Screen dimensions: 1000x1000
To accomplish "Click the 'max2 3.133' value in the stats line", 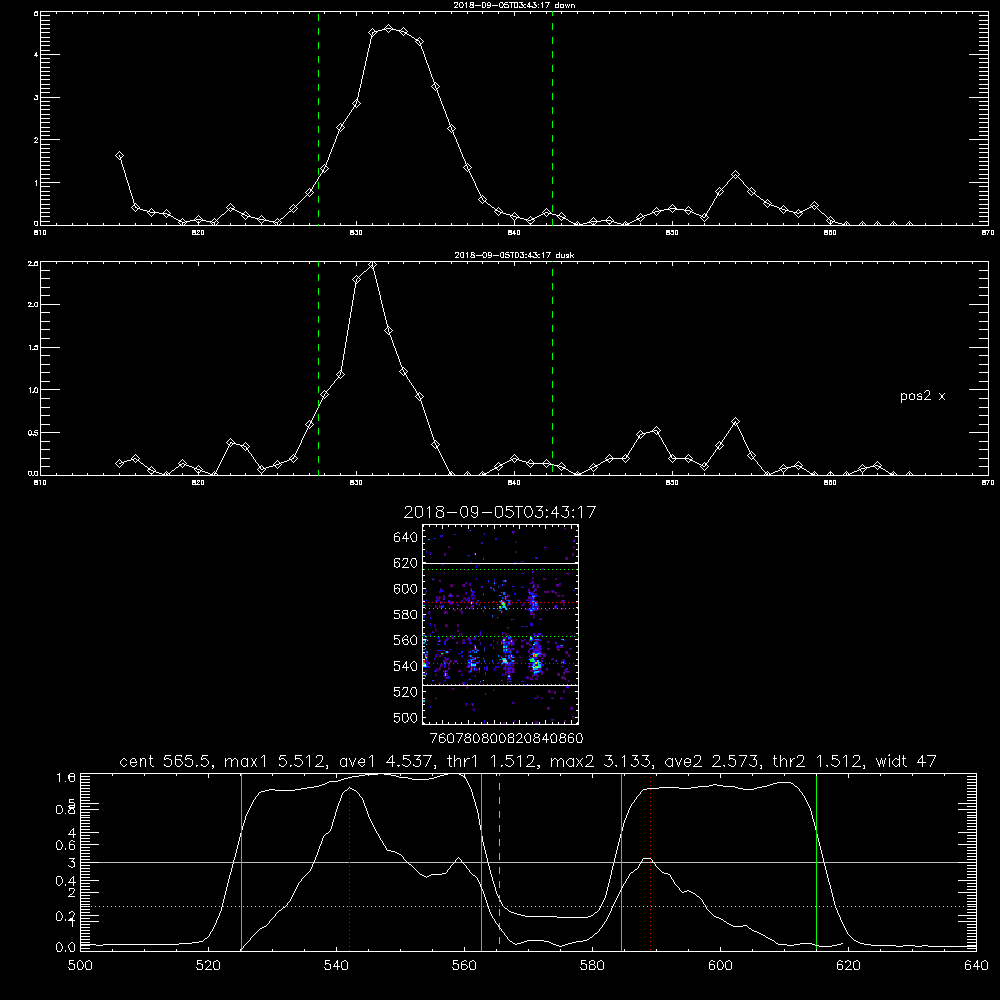I will (601, 761).
